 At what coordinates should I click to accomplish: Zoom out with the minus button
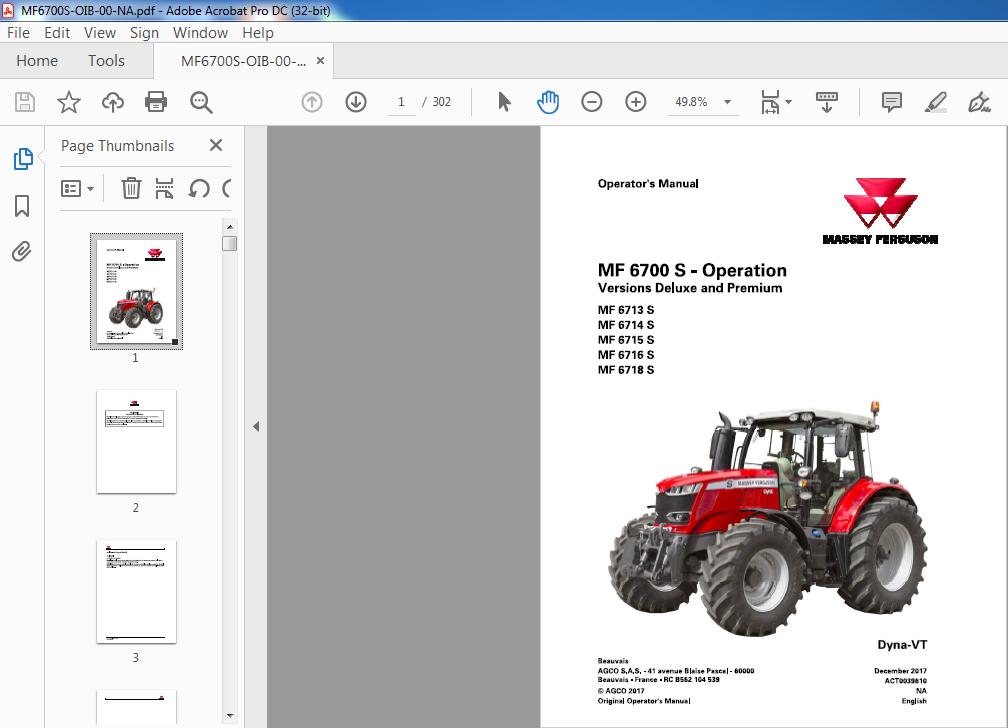[x=591, y=102]
